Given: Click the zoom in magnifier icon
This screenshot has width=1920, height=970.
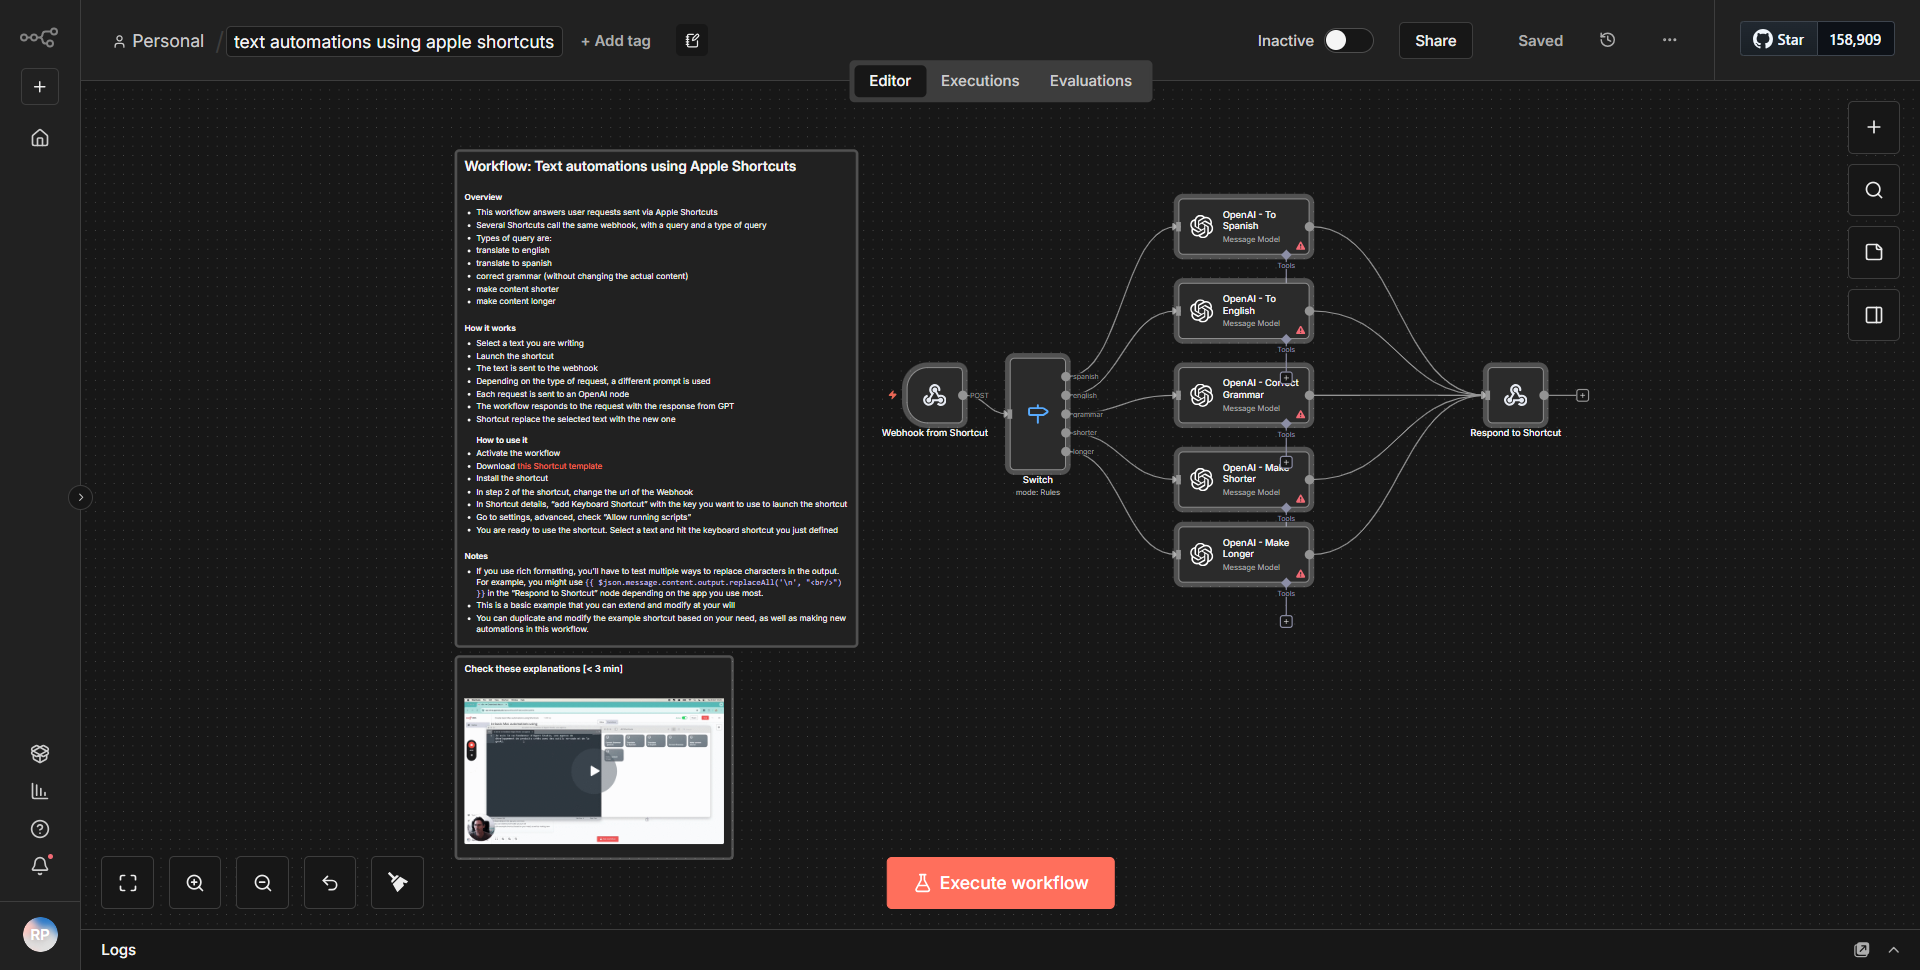Looking at the screenshot, I should click(195, 883).
